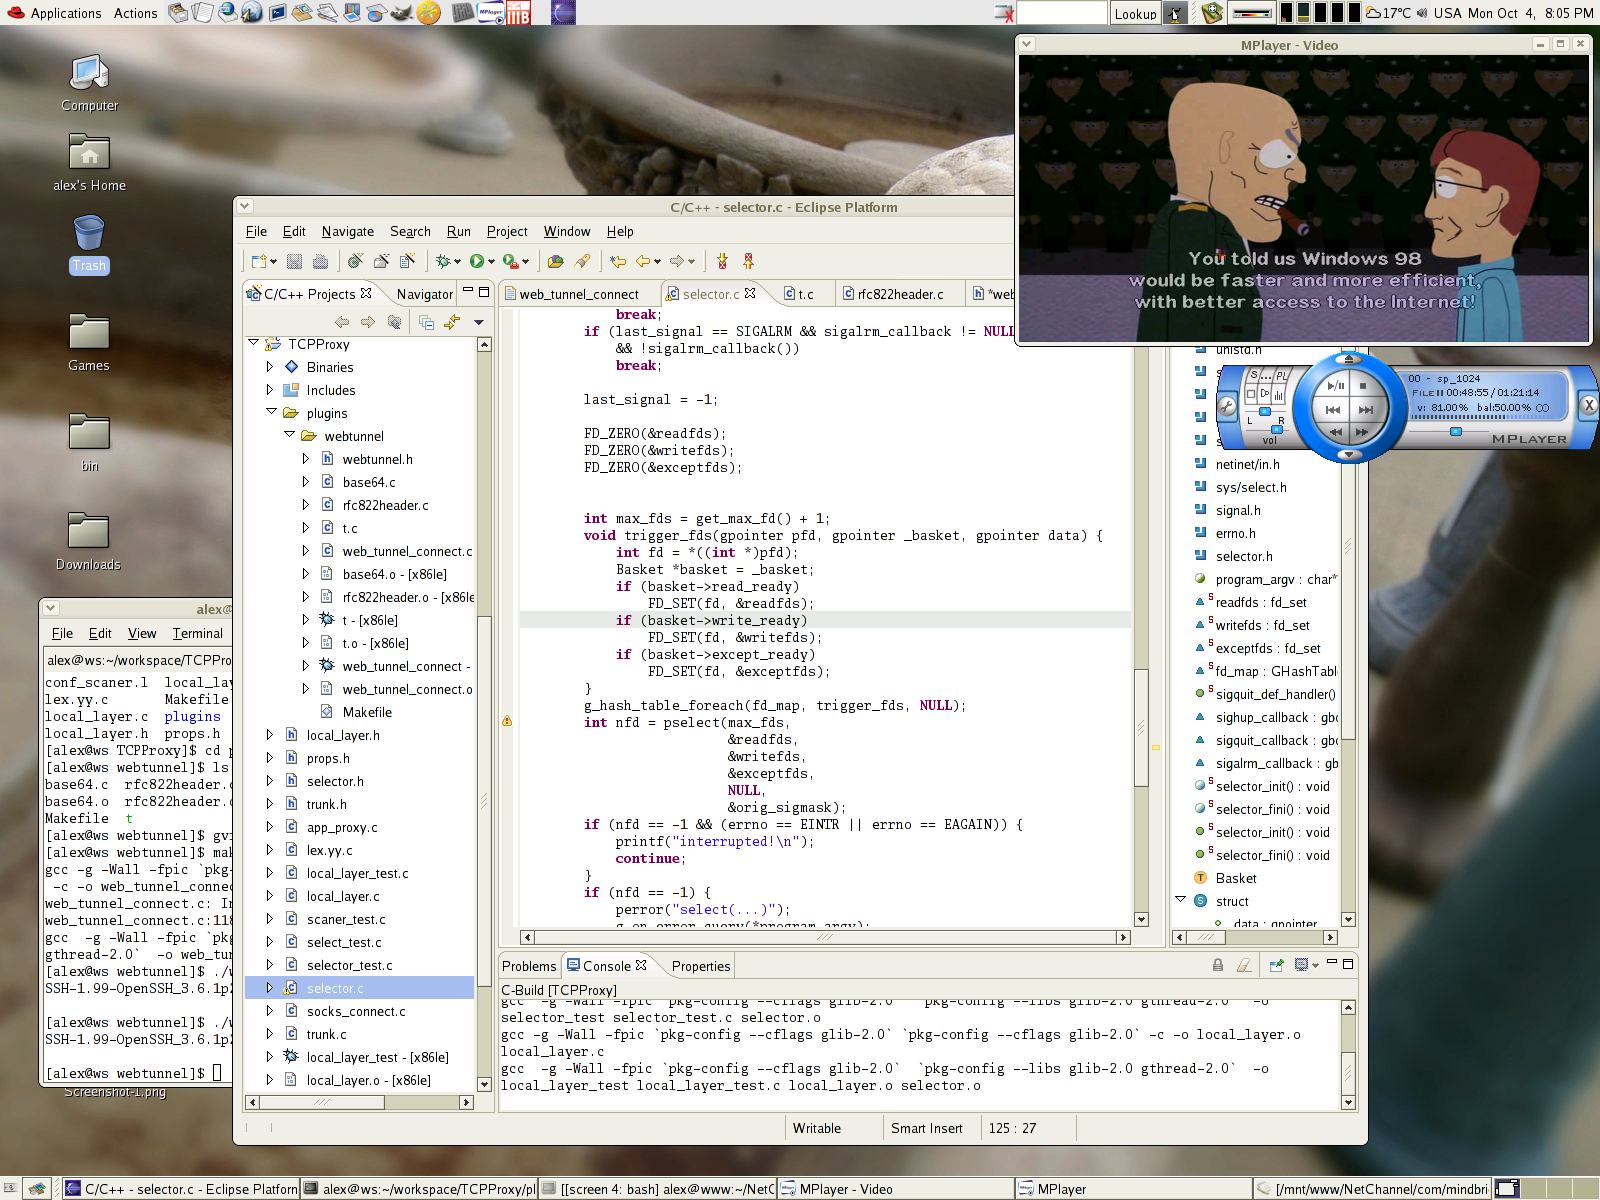Open the Navigate menu in Eclipse

coord(347,231)
